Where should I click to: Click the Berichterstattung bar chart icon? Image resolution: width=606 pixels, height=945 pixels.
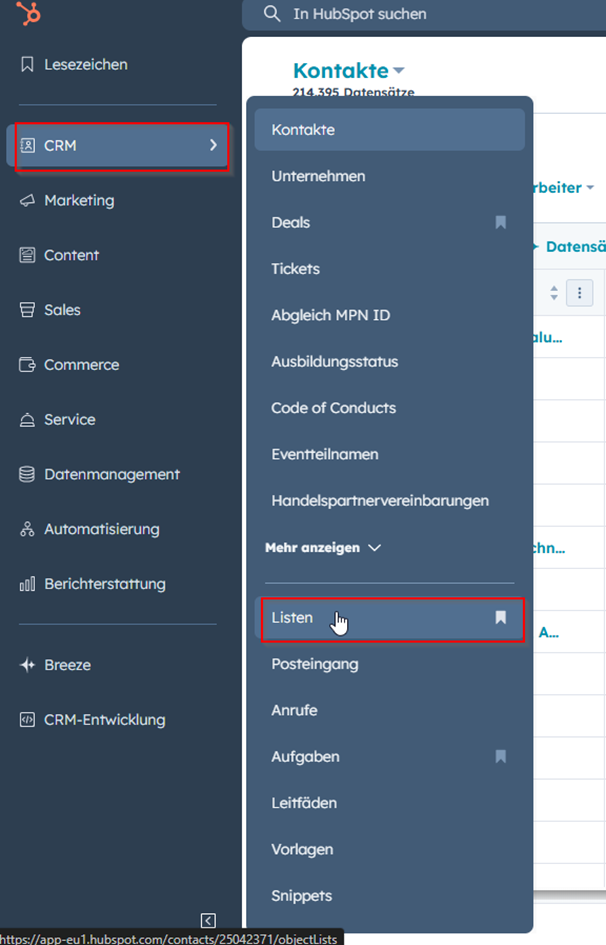[27, 584]
